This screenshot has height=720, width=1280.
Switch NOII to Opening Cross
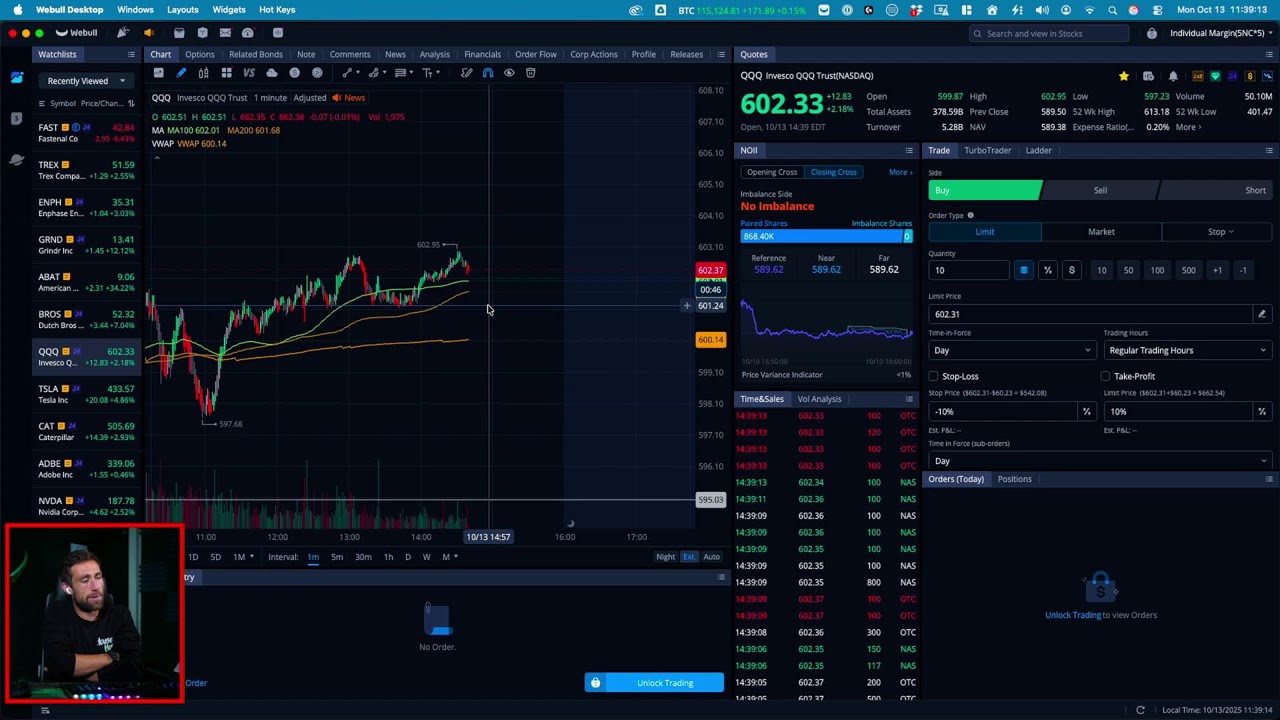(772, 172)
